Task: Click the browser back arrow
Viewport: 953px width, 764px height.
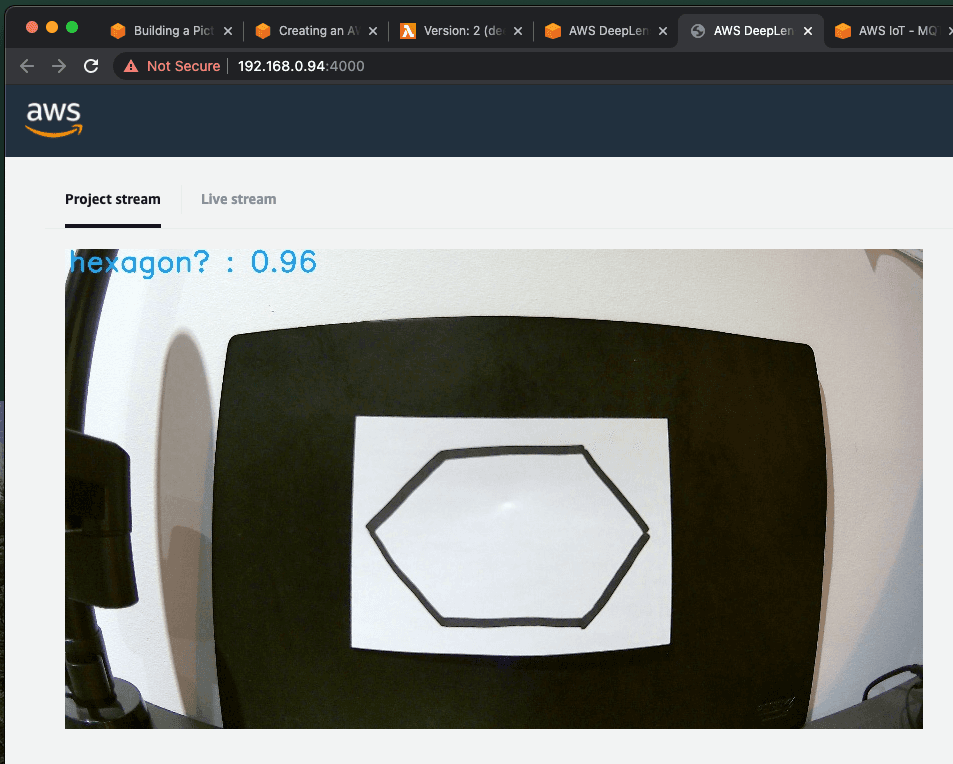Action: 27,66
